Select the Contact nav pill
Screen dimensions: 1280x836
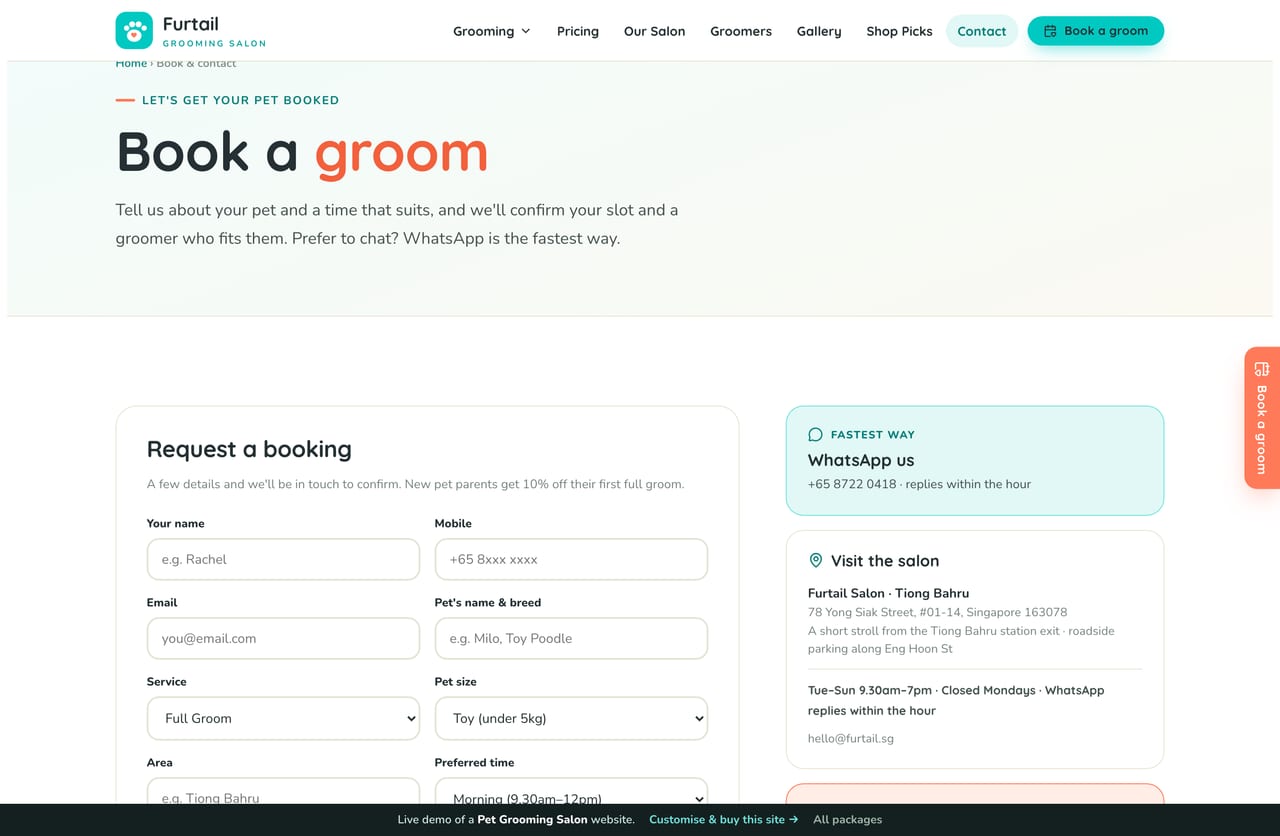tap(982, 31)
